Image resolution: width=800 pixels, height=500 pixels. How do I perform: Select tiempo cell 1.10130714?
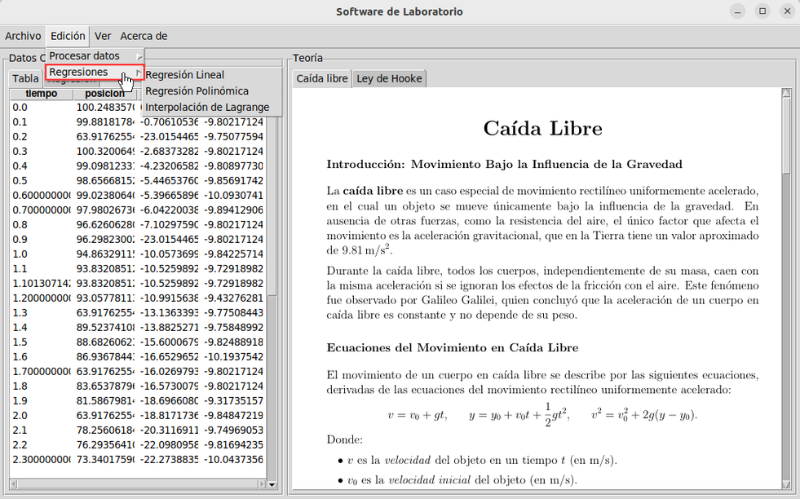pyautogui.click(x=41, y=284)
